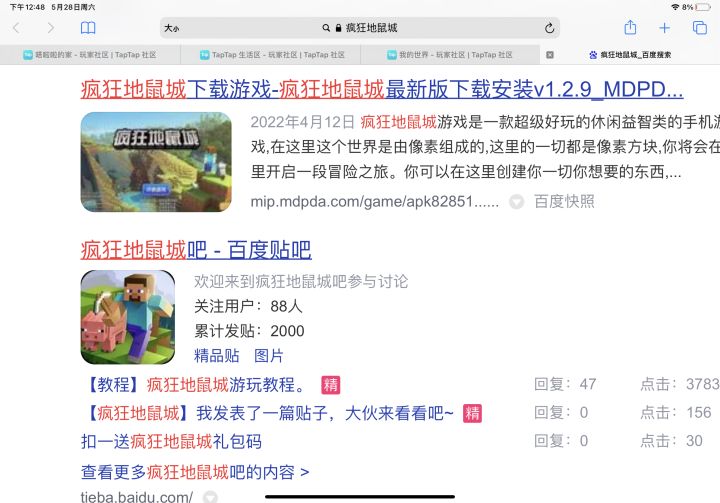Close the current tab with X icon
The width and height of the screenshot is (720, 503).
point(550,55)
